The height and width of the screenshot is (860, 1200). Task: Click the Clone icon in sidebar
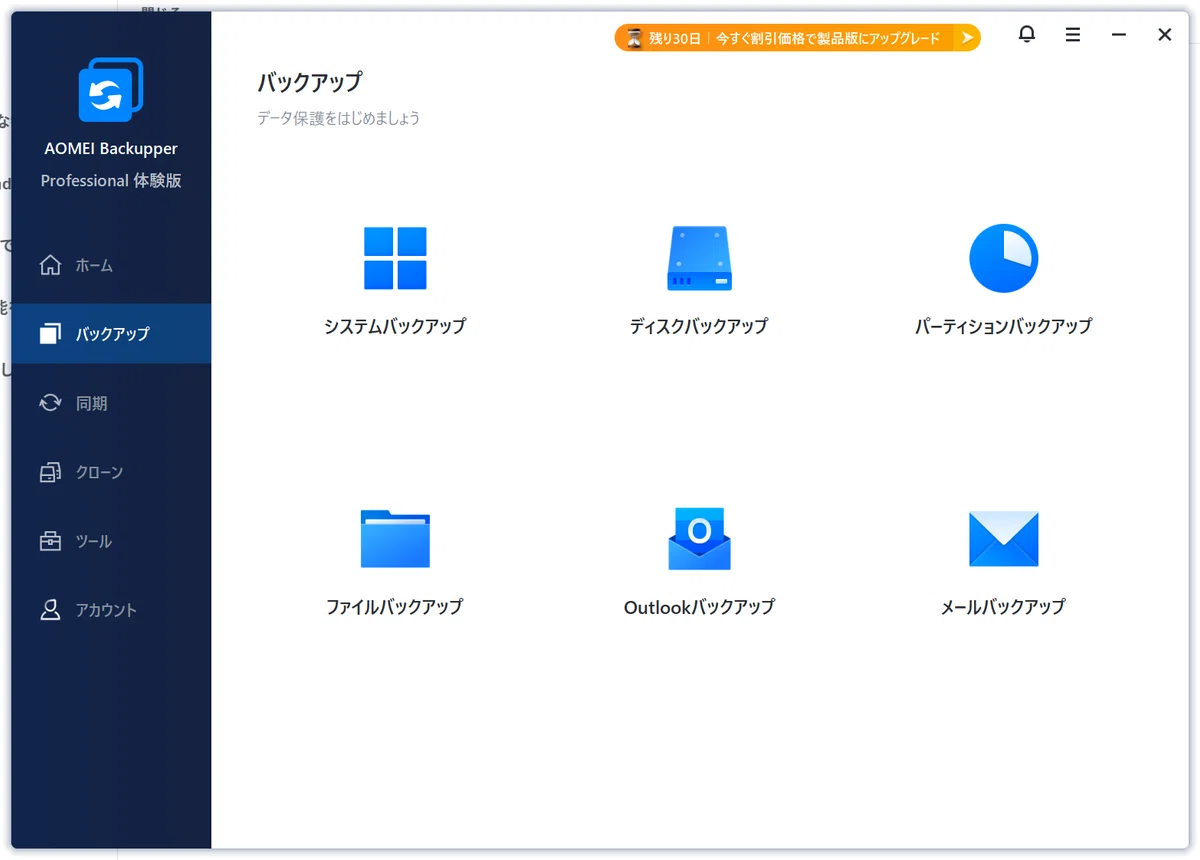point(50,472)
